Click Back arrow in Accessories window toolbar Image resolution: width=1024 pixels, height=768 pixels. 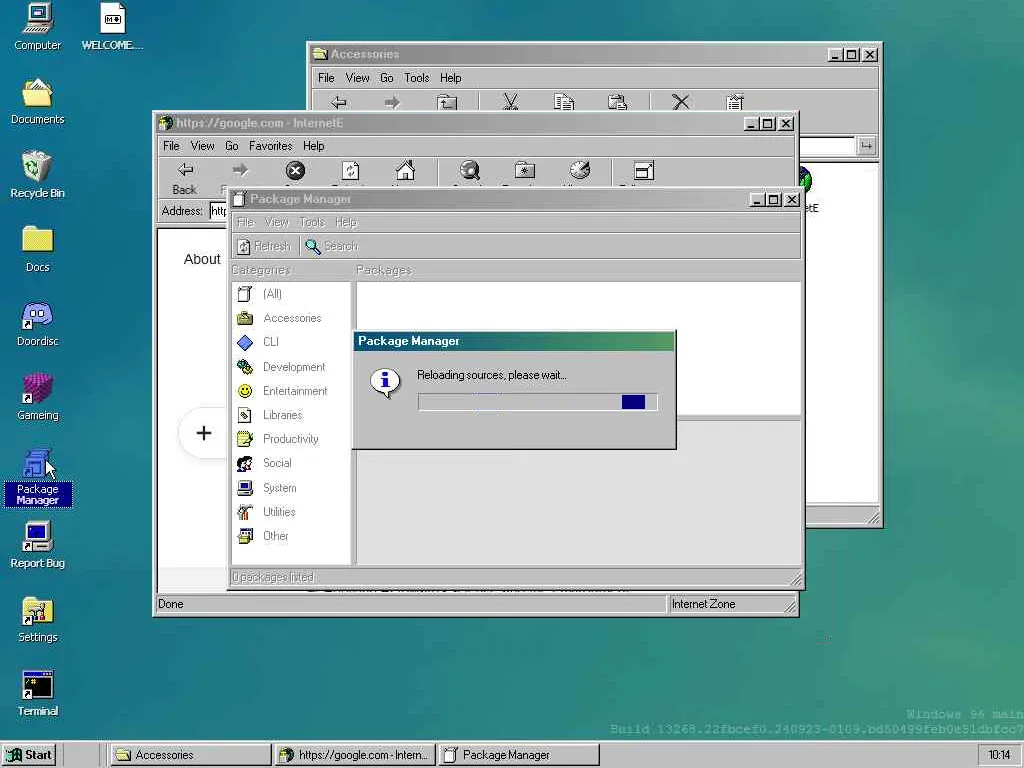click(338, 102)
